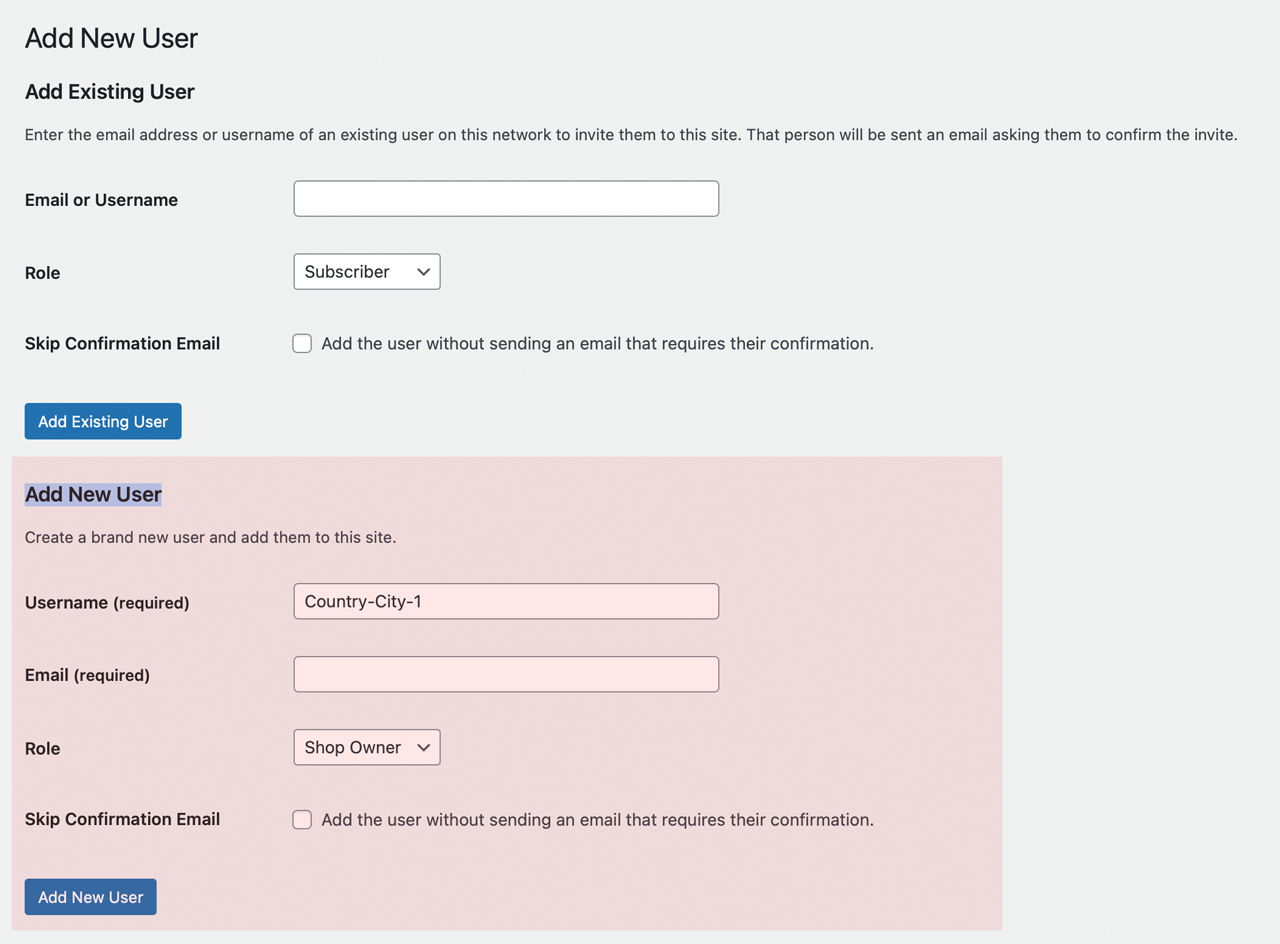This screenshot has width=1280, height=944.
Task: Click the "Add Existing User" section heading
Action: (110, 92)
